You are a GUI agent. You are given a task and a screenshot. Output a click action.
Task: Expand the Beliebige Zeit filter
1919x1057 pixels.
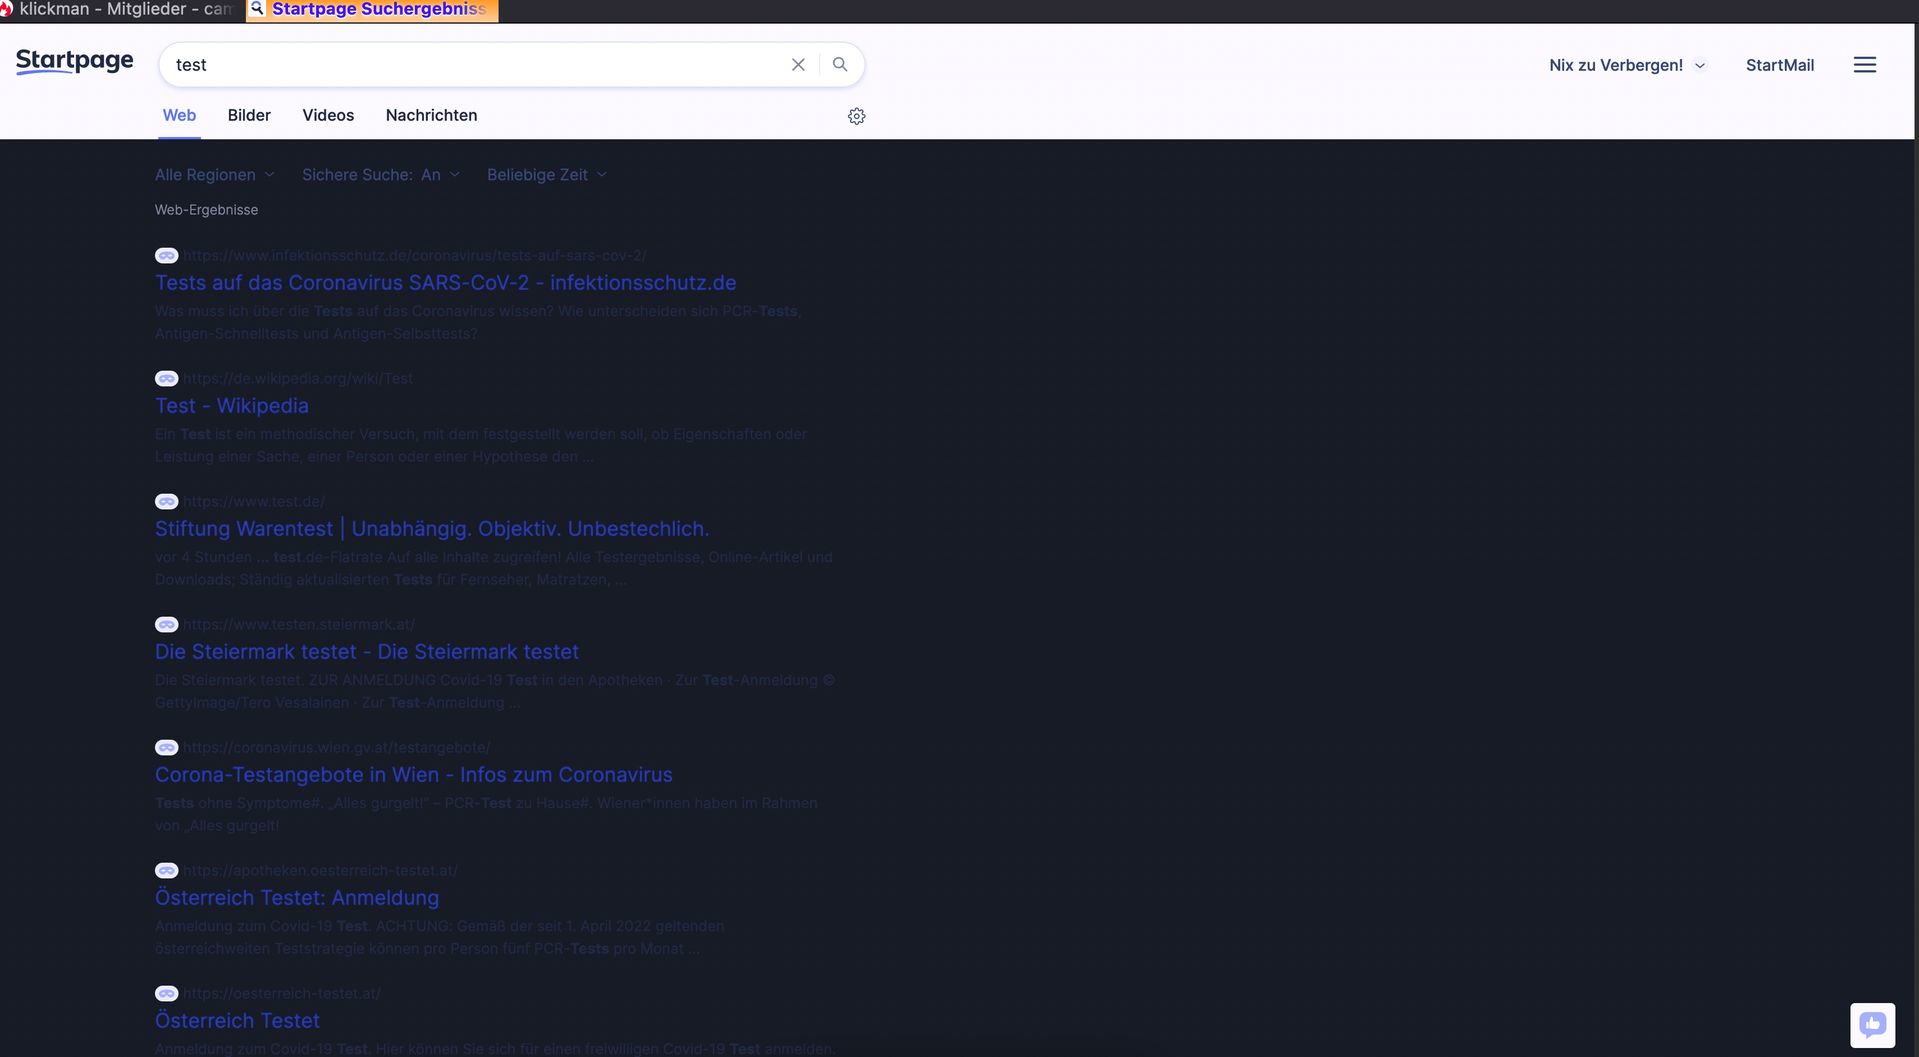click(x=547, y=175)
